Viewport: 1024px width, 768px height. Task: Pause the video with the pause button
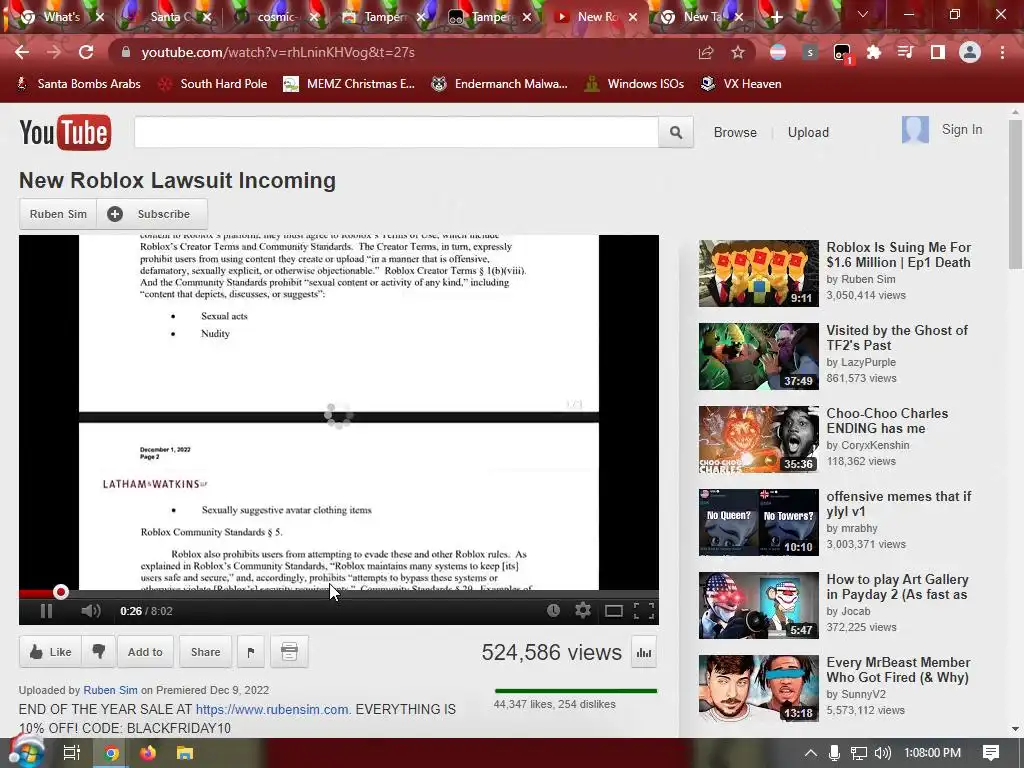click(x=46, y=611)
